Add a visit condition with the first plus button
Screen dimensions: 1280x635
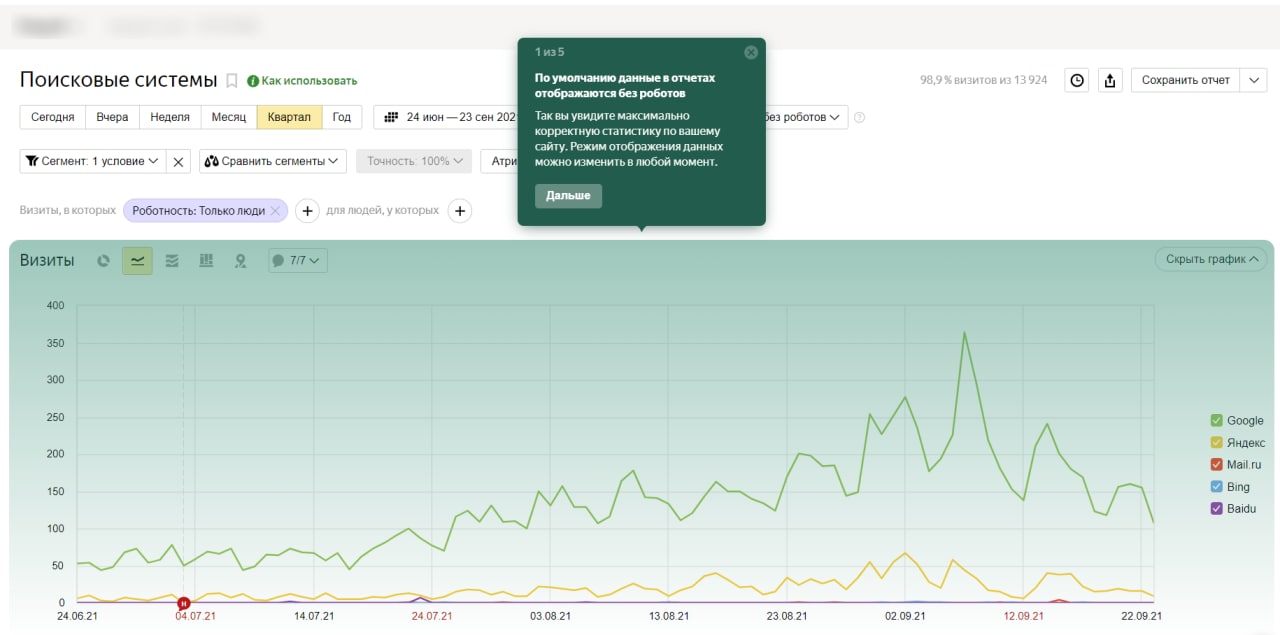pos(307,211)
